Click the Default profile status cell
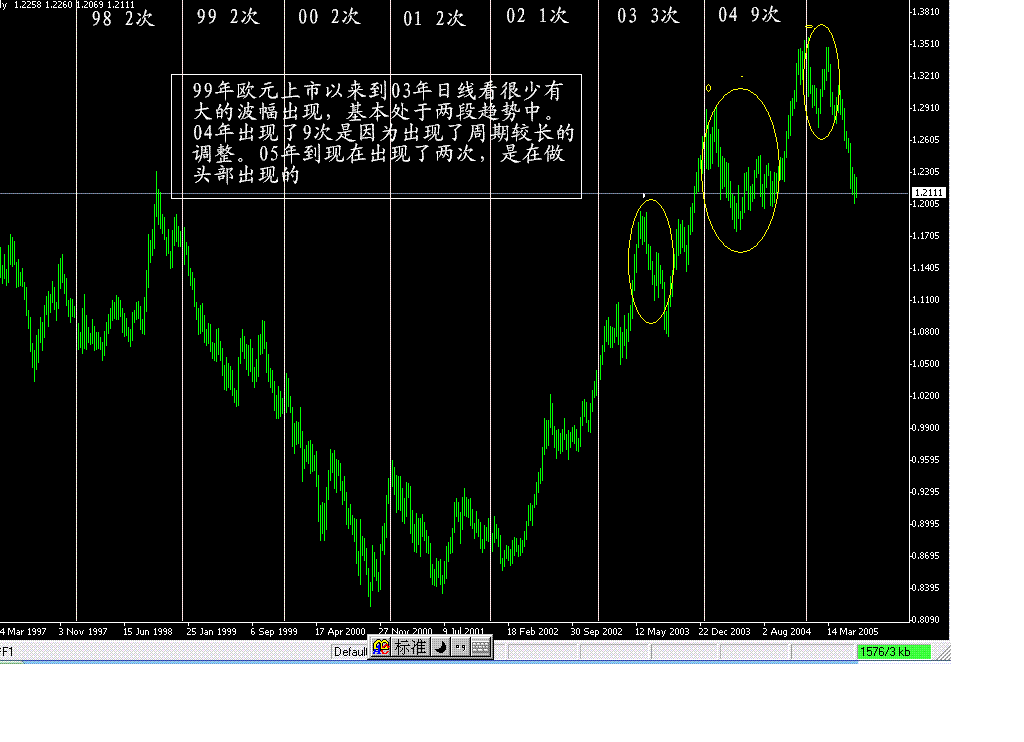The height and width of the screenshot is (742, 1024). (350, 652)
